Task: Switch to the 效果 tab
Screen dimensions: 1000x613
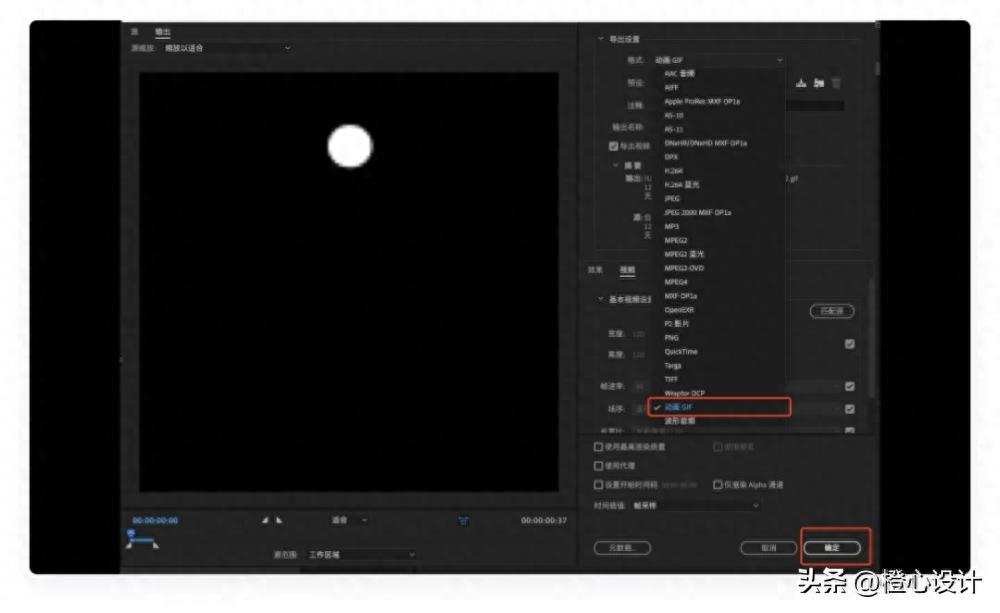Action: [x=595, y=270]
